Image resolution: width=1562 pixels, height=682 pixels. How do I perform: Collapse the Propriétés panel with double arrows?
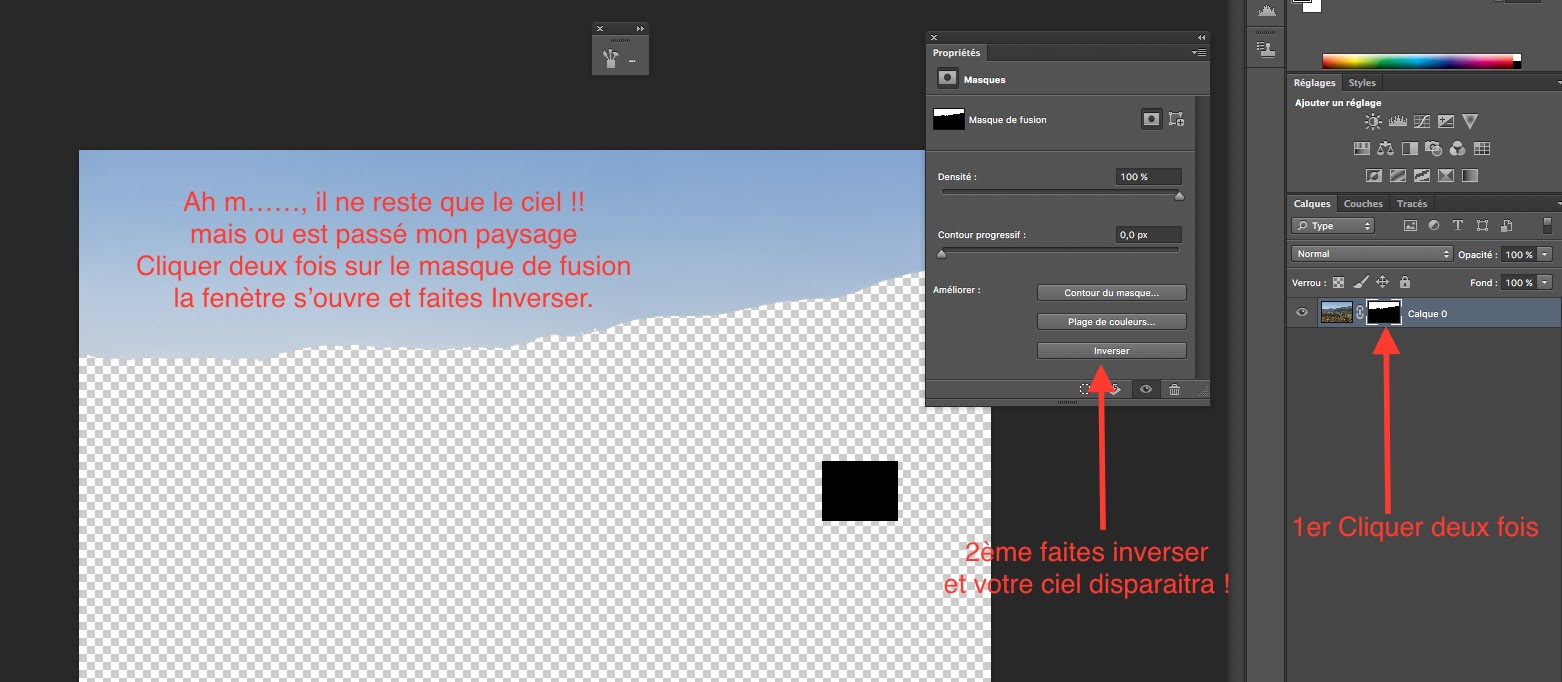(1201, 37)
